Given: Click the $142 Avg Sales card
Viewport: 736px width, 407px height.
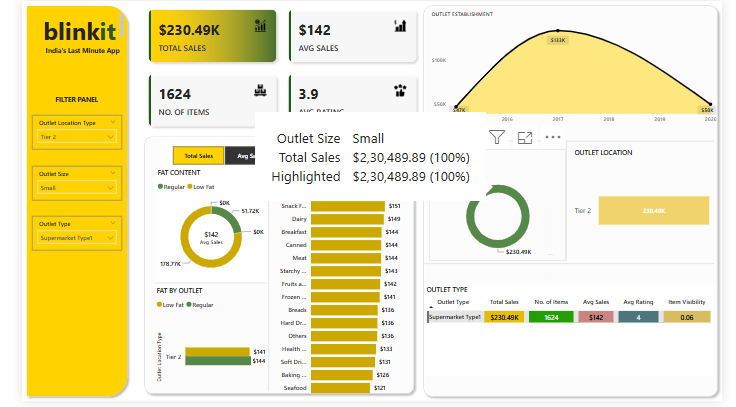Looking at the screenshot, I should coord(353,36).
